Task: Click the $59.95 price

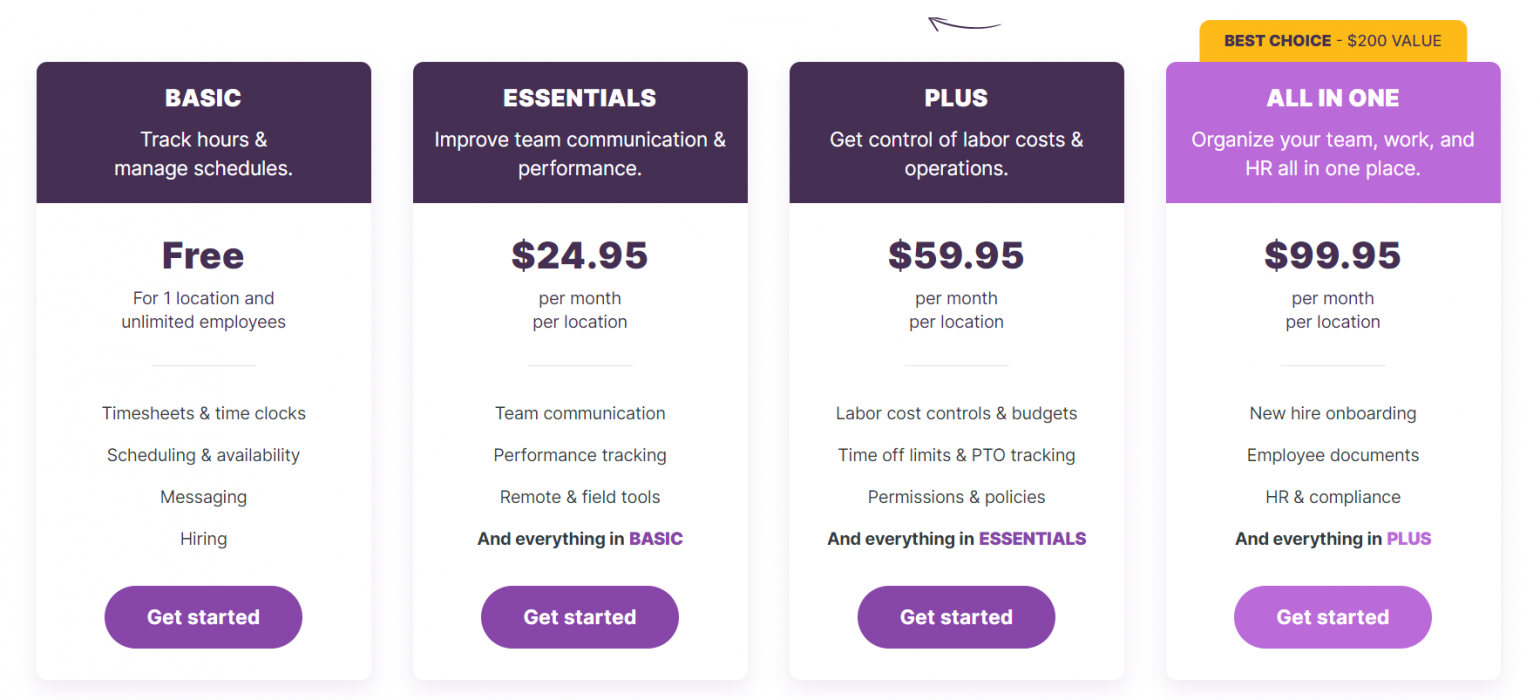Action: [956, 256]
